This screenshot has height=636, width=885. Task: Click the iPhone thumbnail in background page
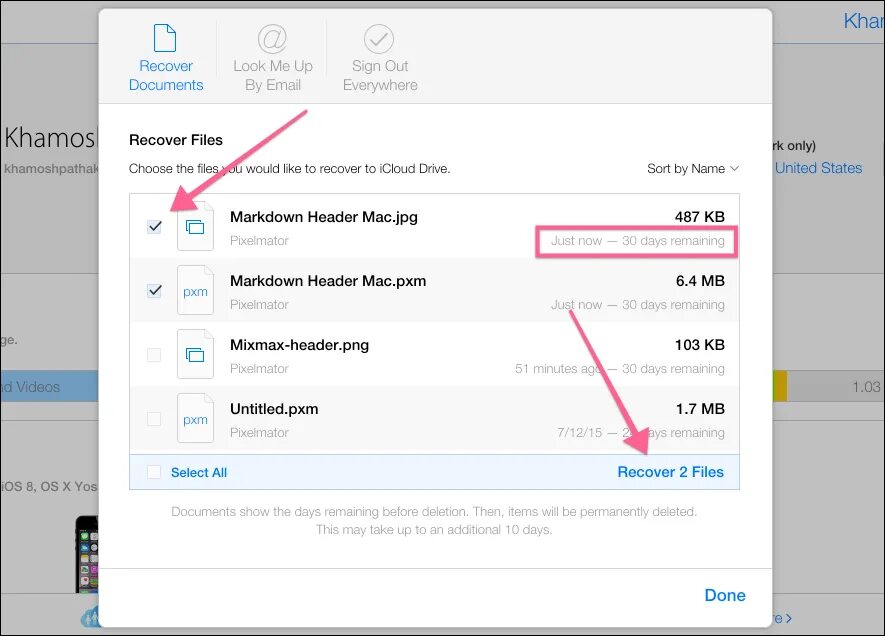(x=87, y=553)
